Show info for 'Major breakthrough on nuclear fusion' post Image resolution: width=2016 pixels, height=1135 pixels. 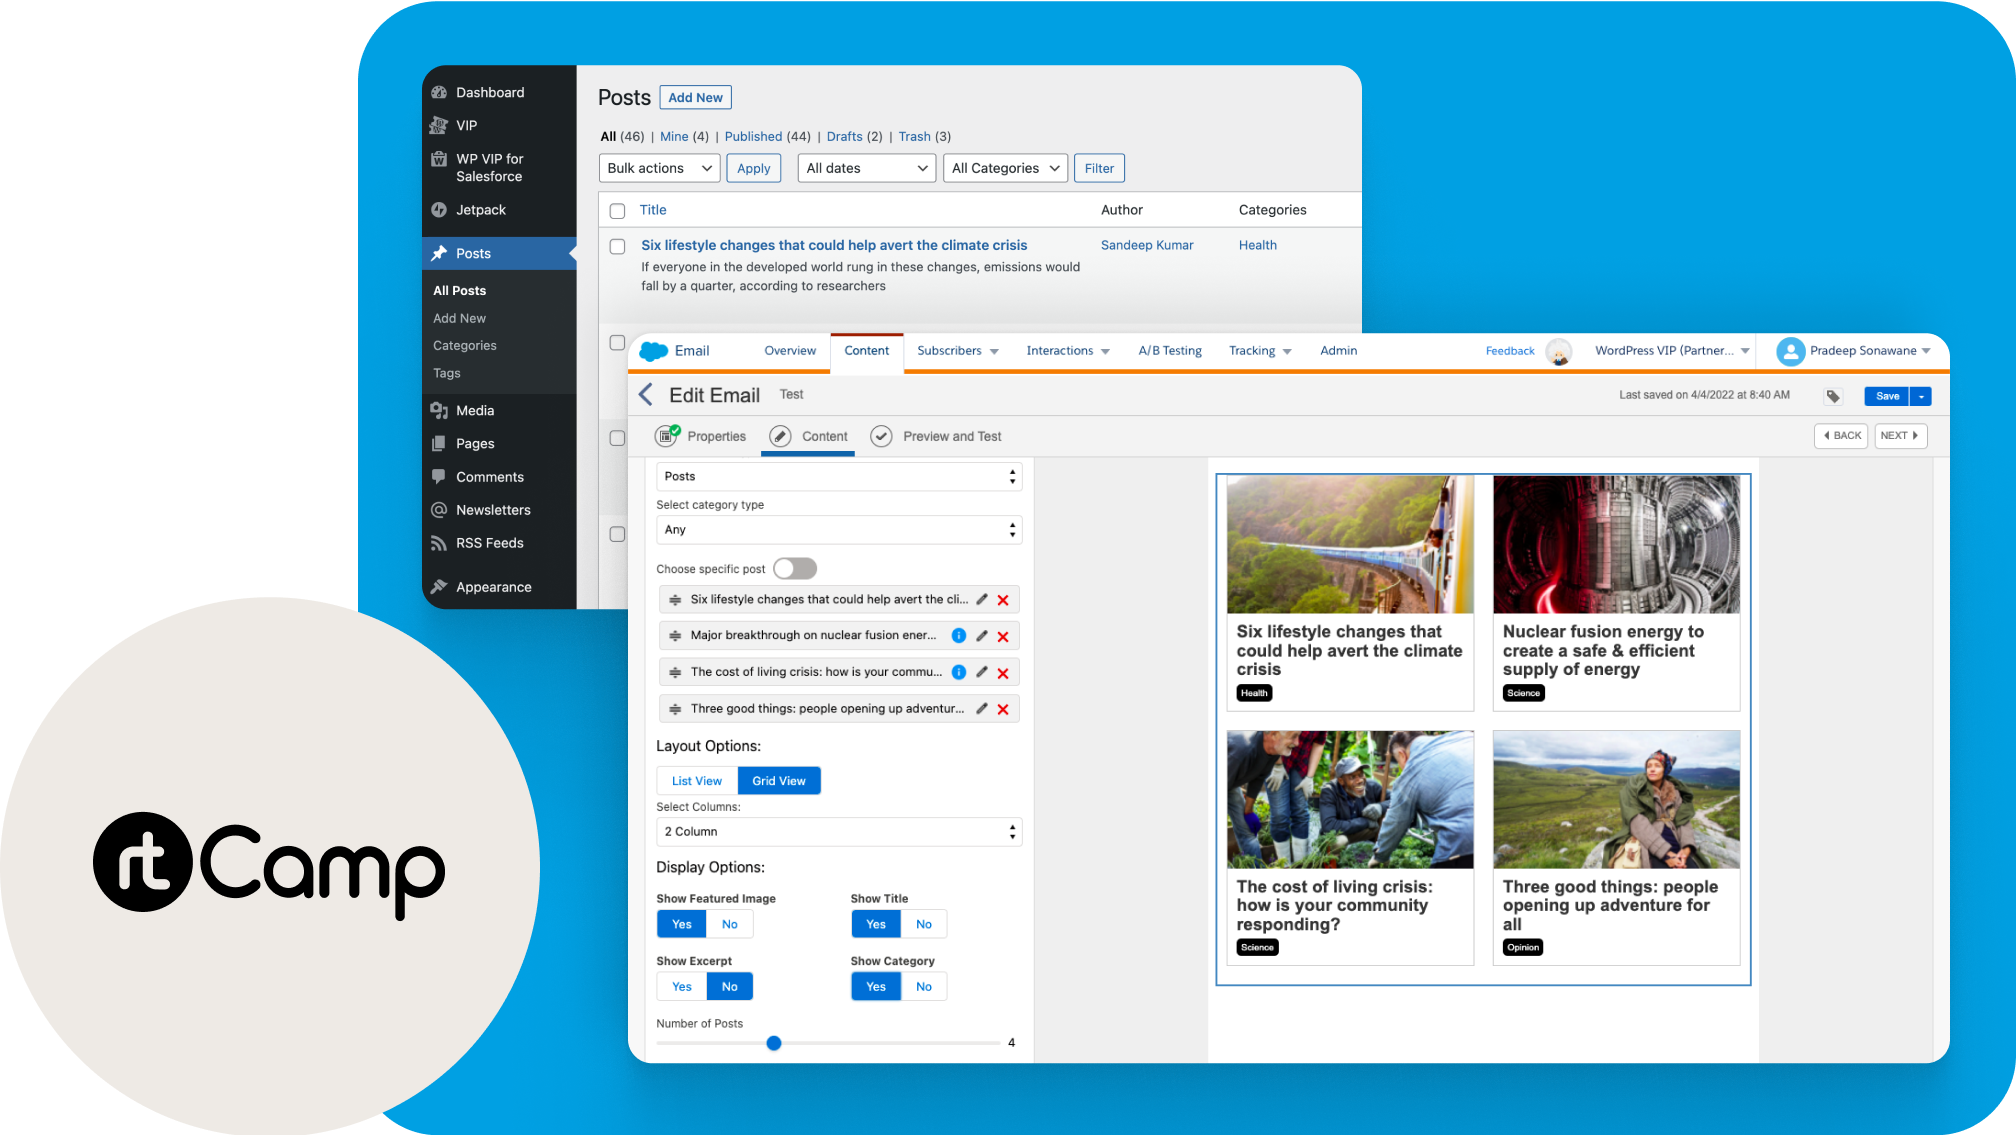point(958,636)
